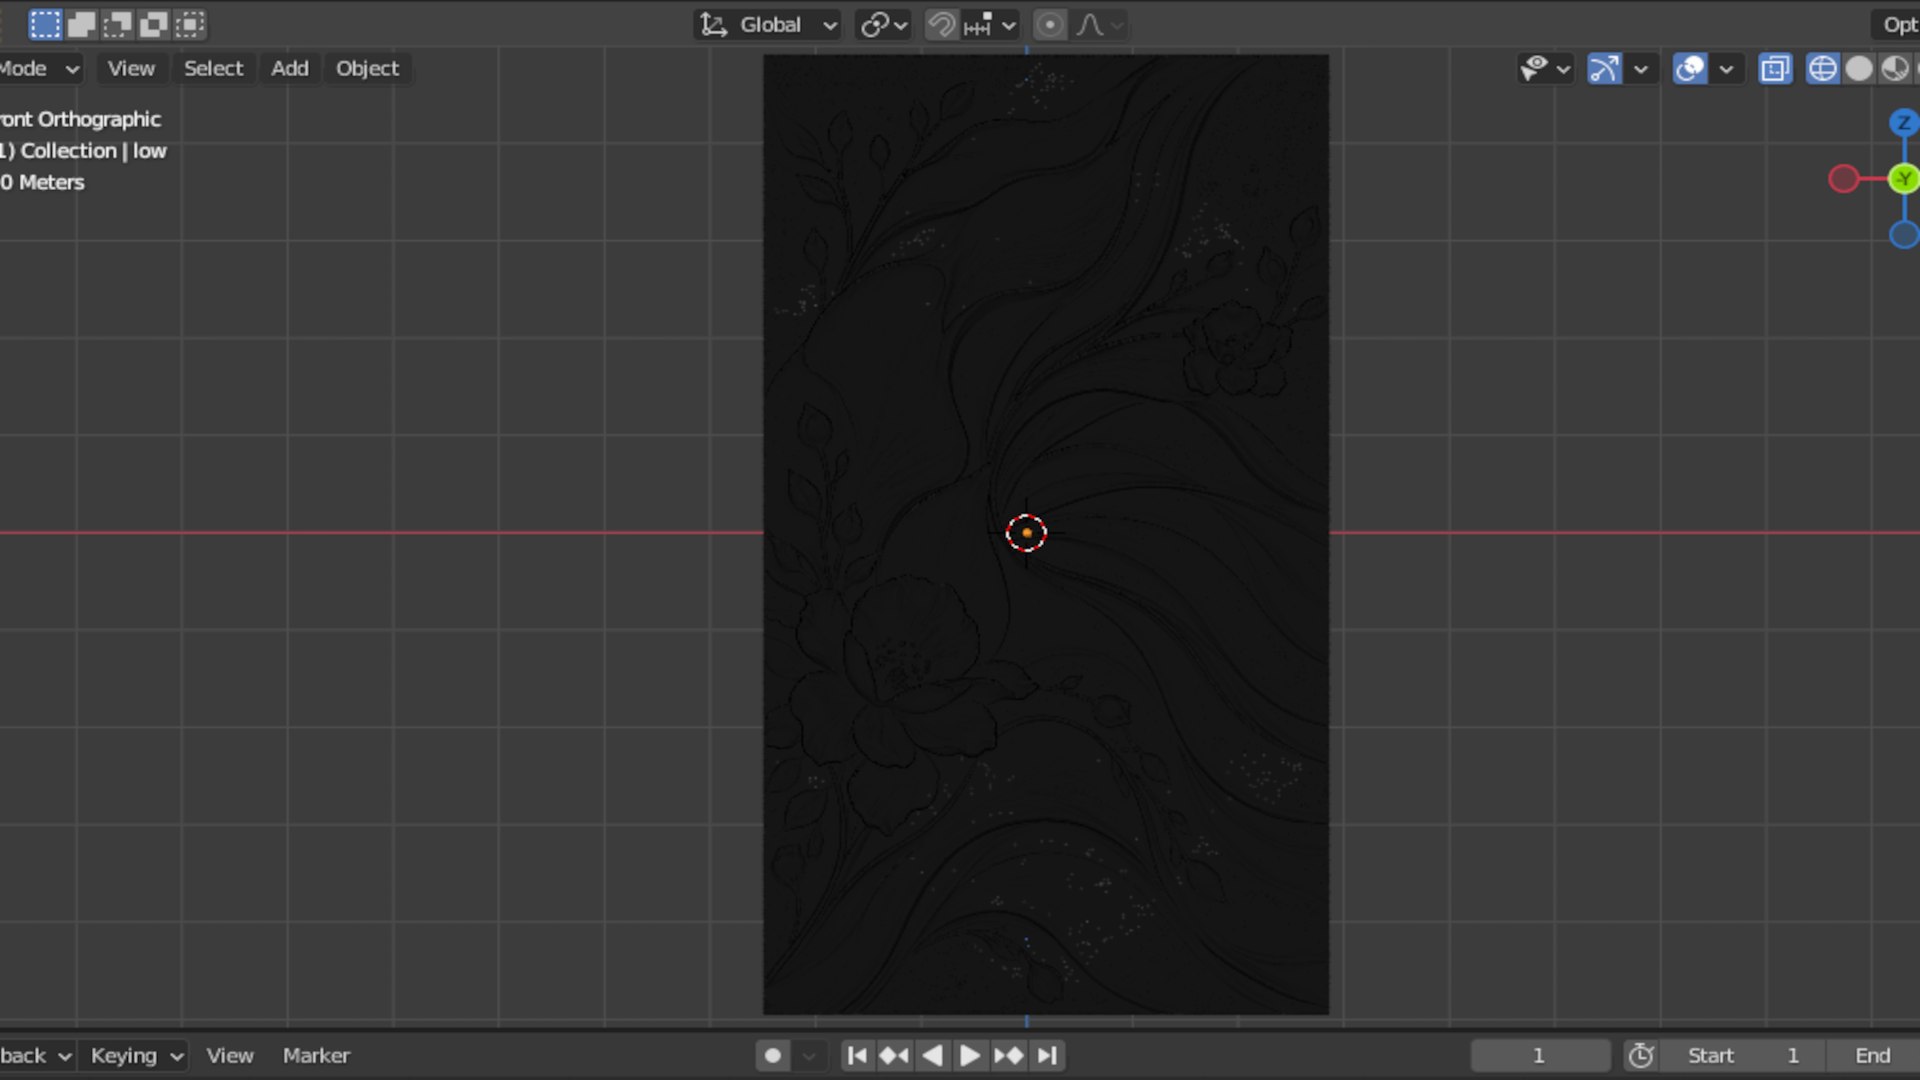Open the pivot point dropdown
The image size is (1920, 1080).
point(883,25)
